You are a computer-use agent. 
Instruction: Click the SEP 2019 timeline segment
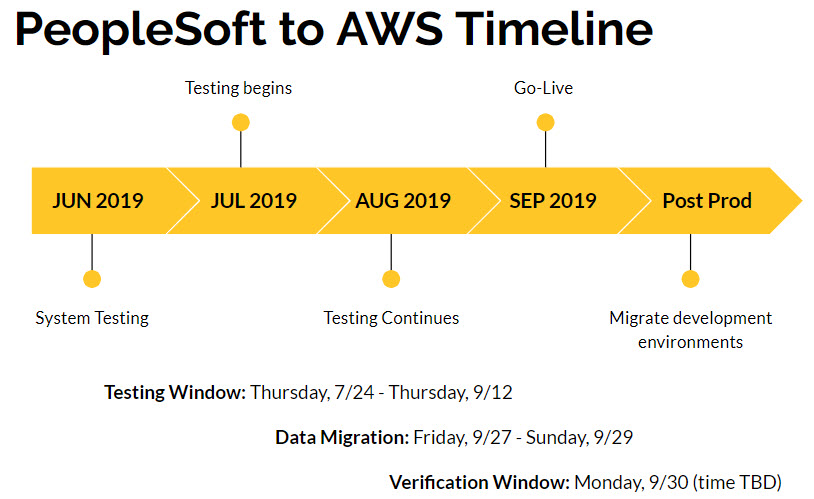click(553, 200)
